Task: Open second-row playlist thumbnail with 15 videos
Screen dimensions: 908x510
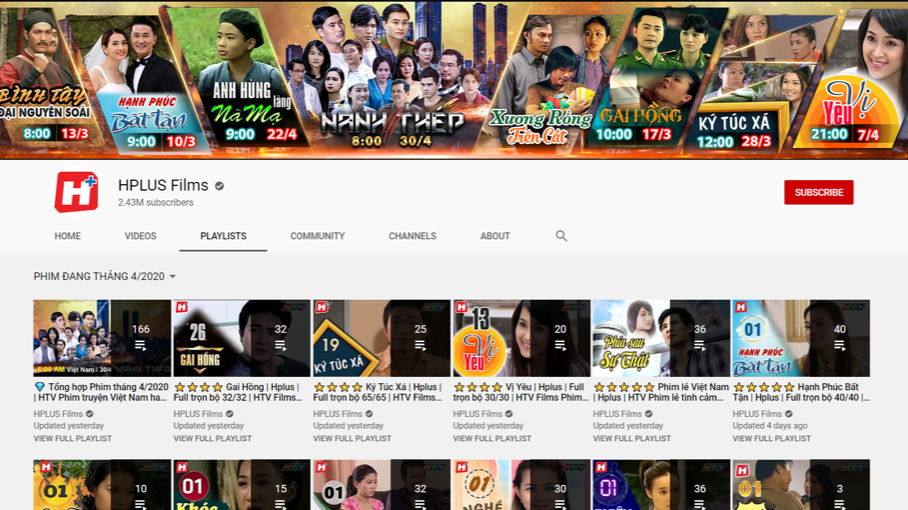Action: [x=241, y=485]
